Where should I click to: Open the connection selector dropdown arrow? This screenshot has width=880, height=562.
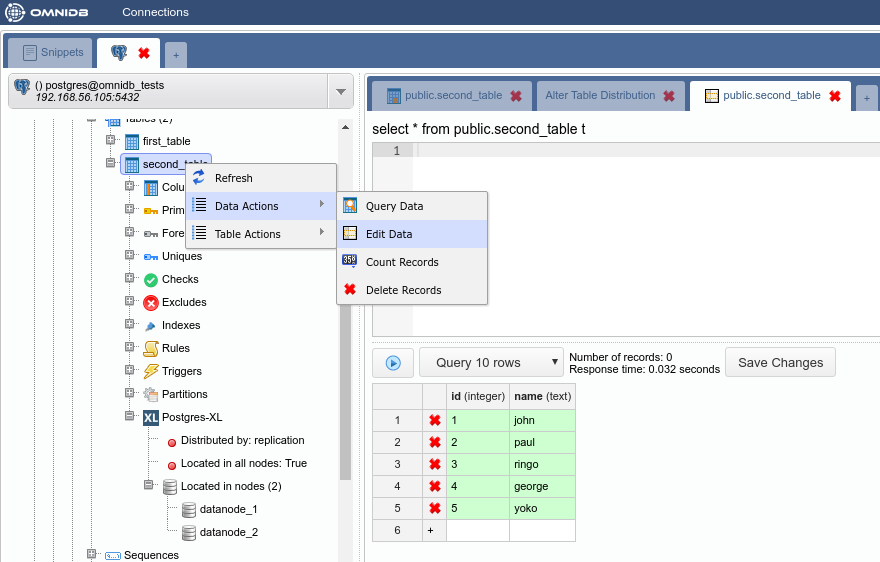click(341, 92)
